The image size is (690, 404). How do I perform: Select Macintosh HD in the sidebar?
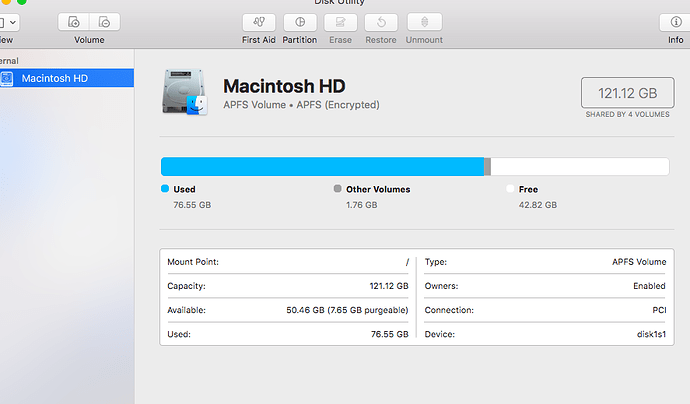[x=67, y=78]
